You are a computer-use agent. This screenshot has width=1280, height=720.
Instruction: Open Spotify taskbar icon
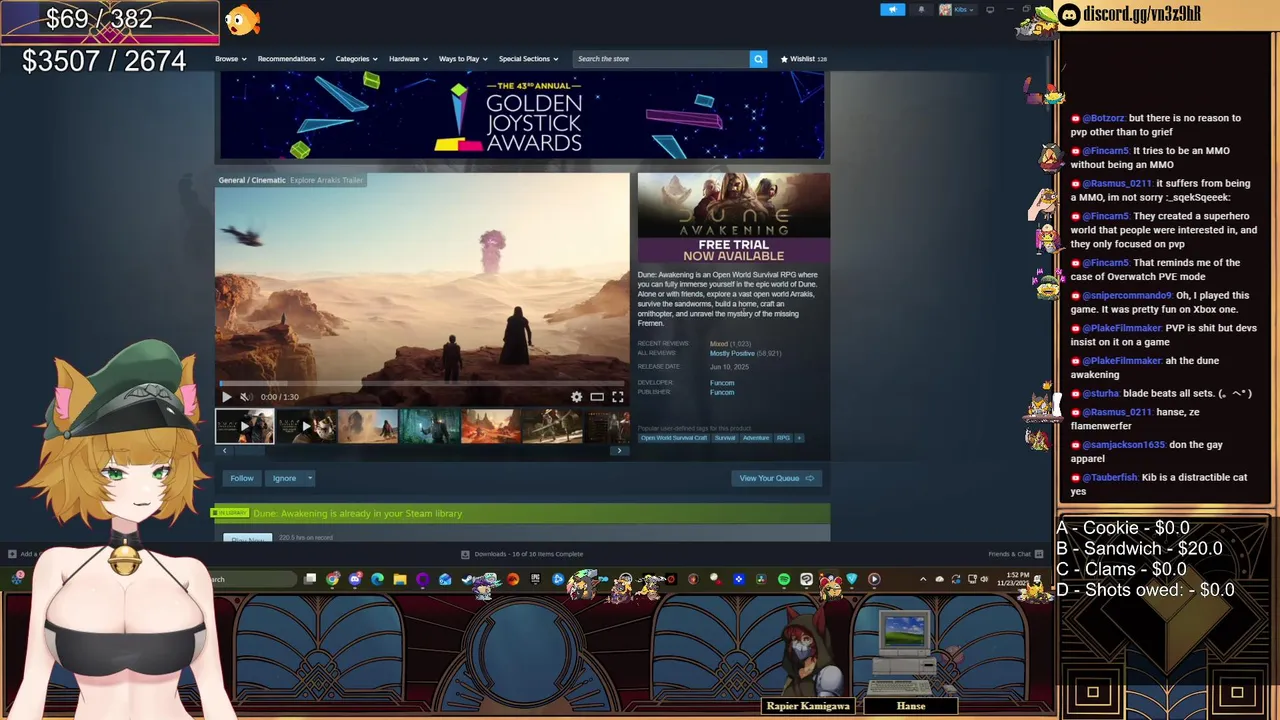784,579
